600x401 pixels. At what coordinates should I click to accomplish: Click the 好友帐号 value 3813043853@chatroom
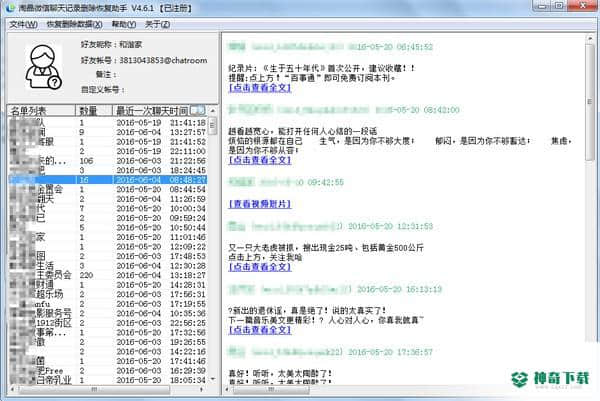163,60
